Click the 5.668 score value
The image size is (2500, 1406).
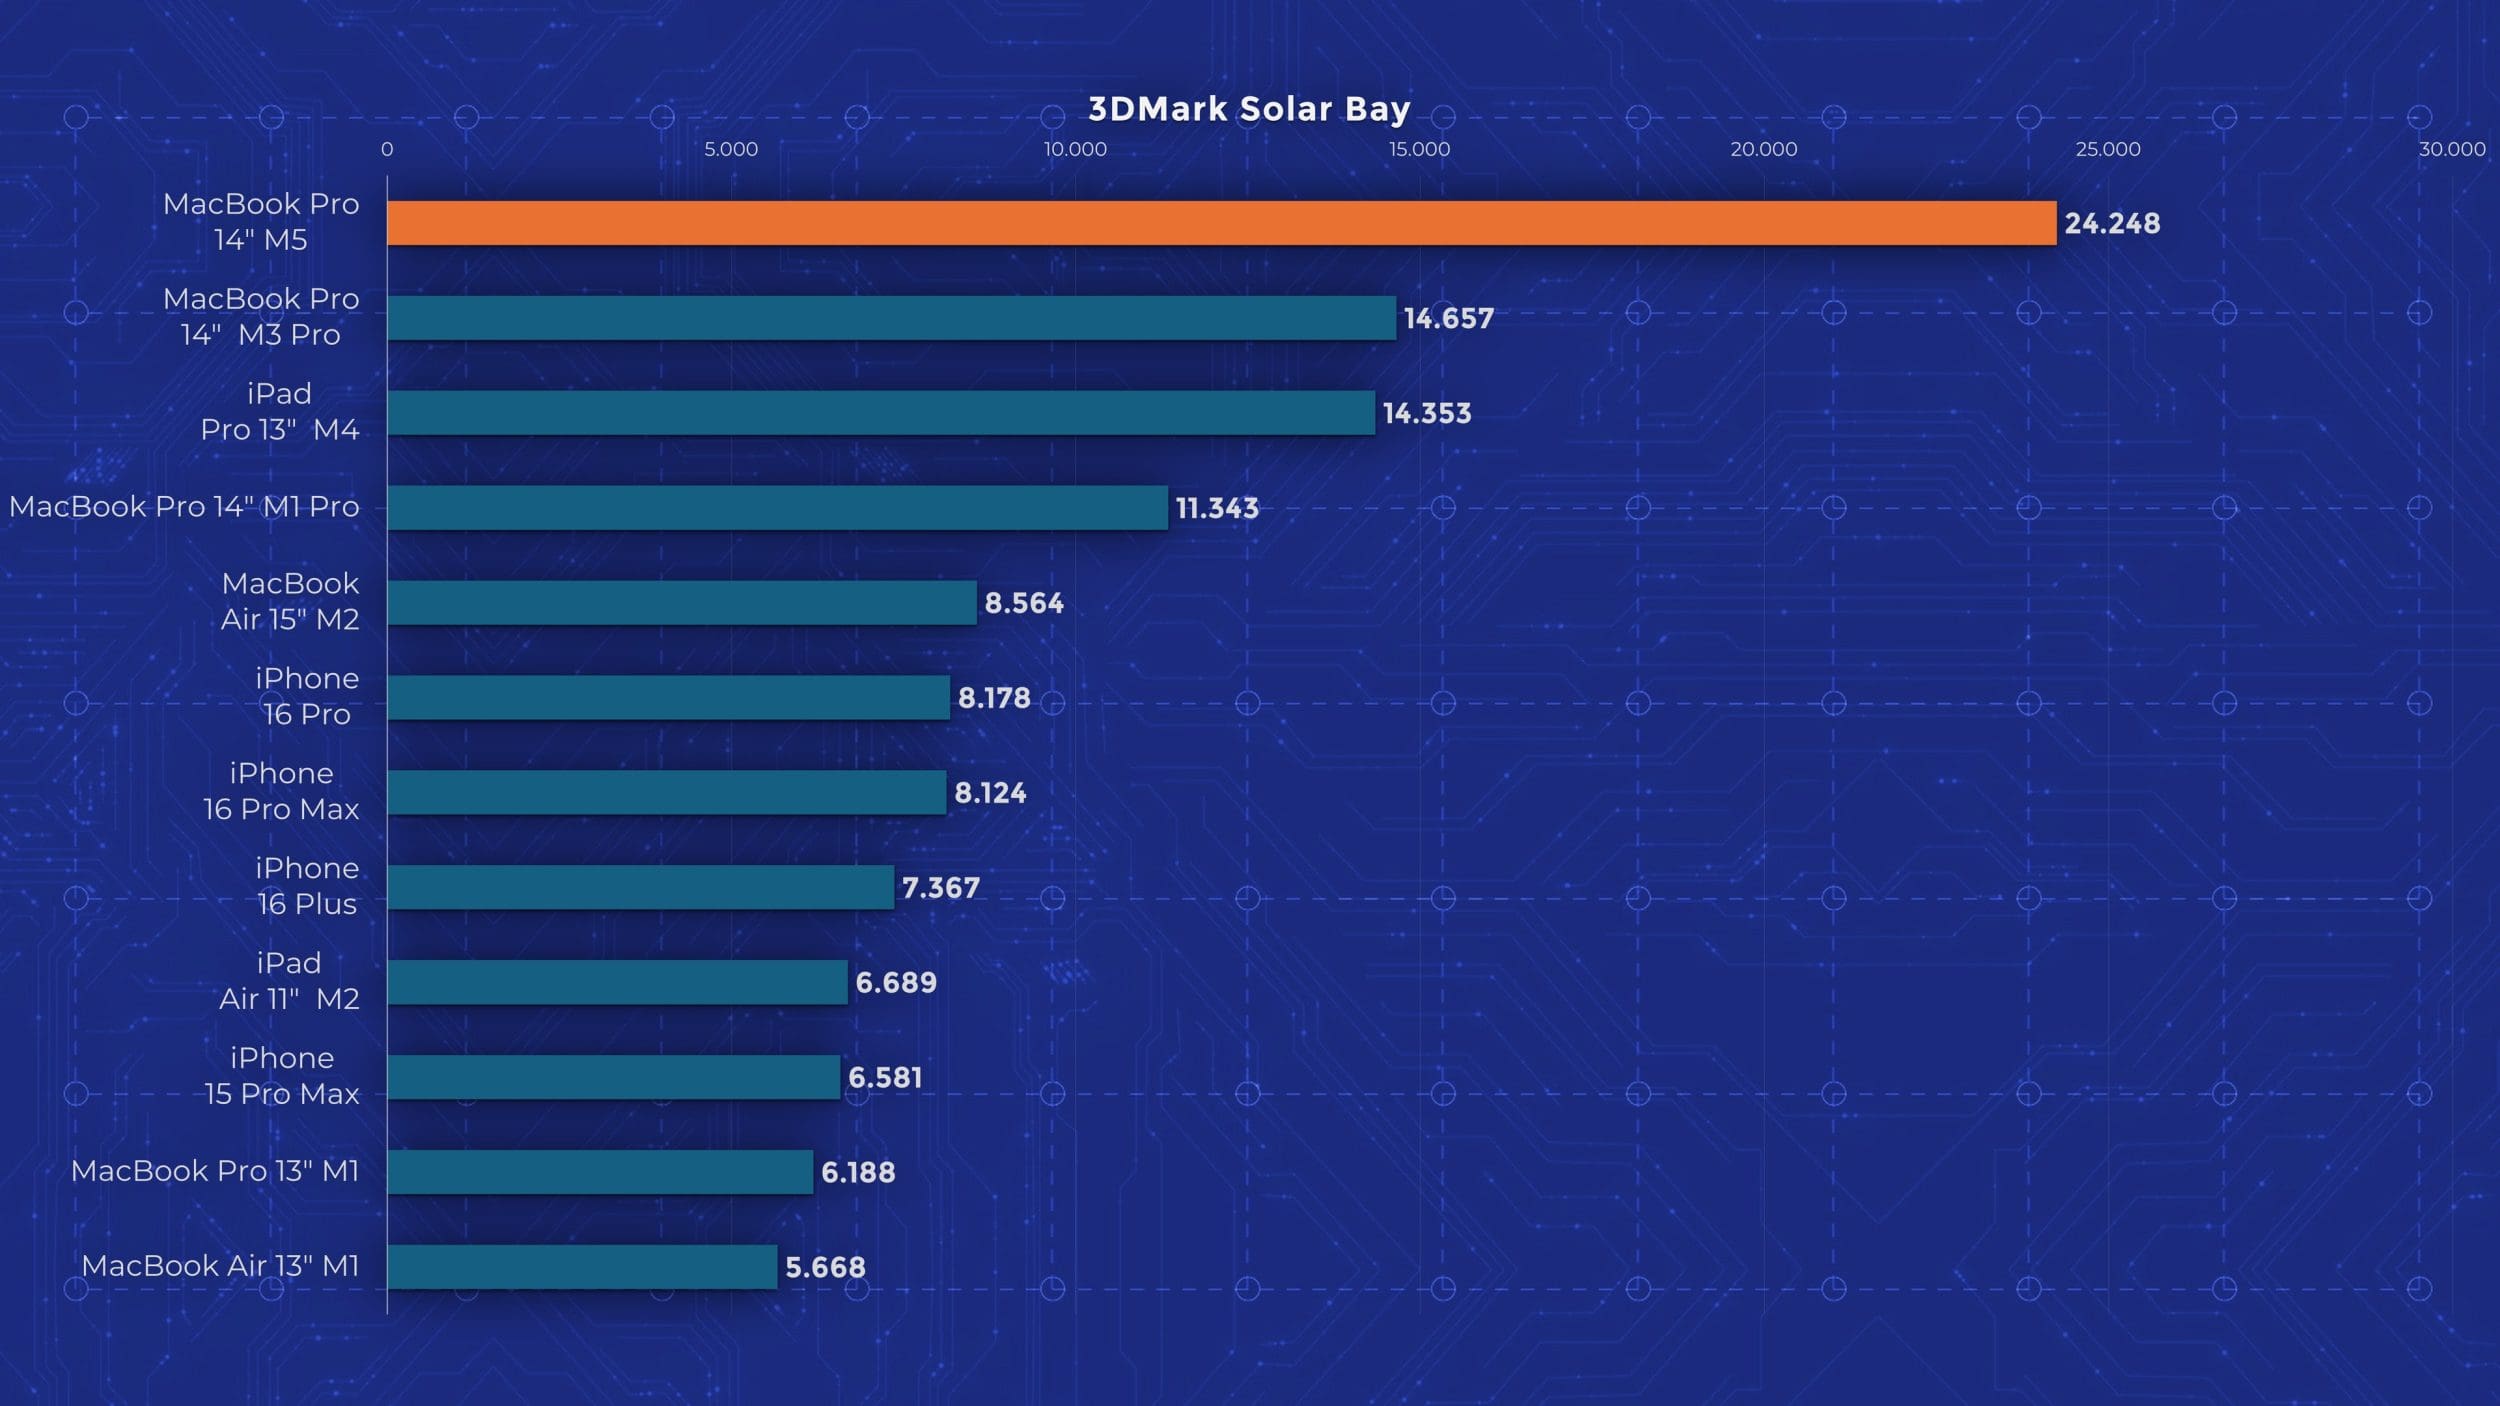click(x=825, y=1267)
